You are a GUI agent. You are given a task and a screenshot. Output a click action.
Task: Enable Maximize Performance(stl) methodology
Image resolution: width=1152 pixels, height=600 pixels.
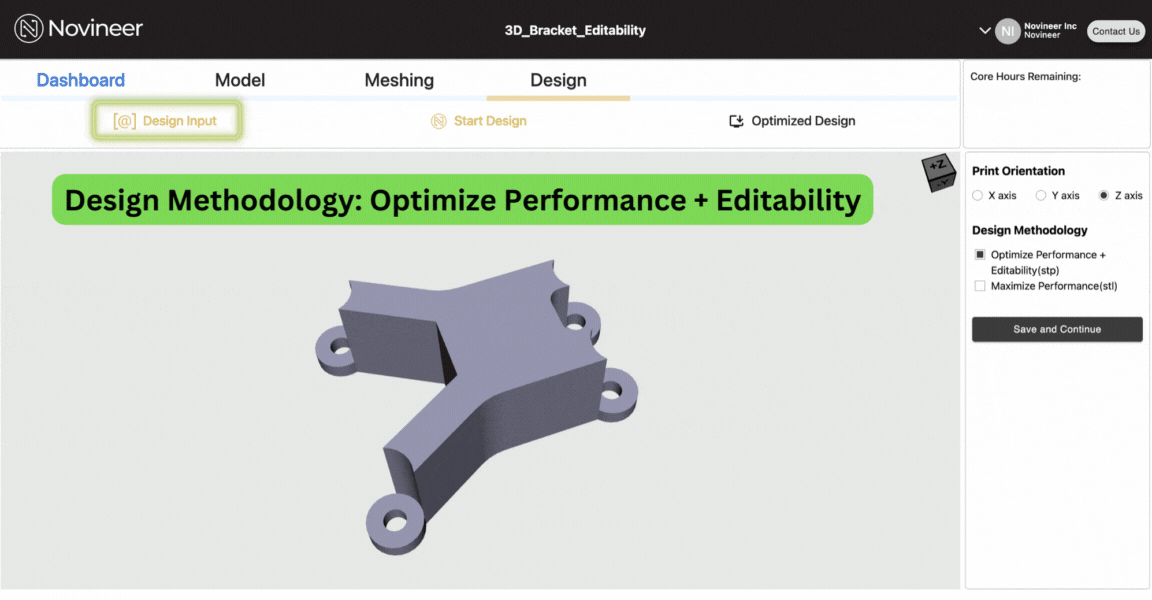point(979,285)
